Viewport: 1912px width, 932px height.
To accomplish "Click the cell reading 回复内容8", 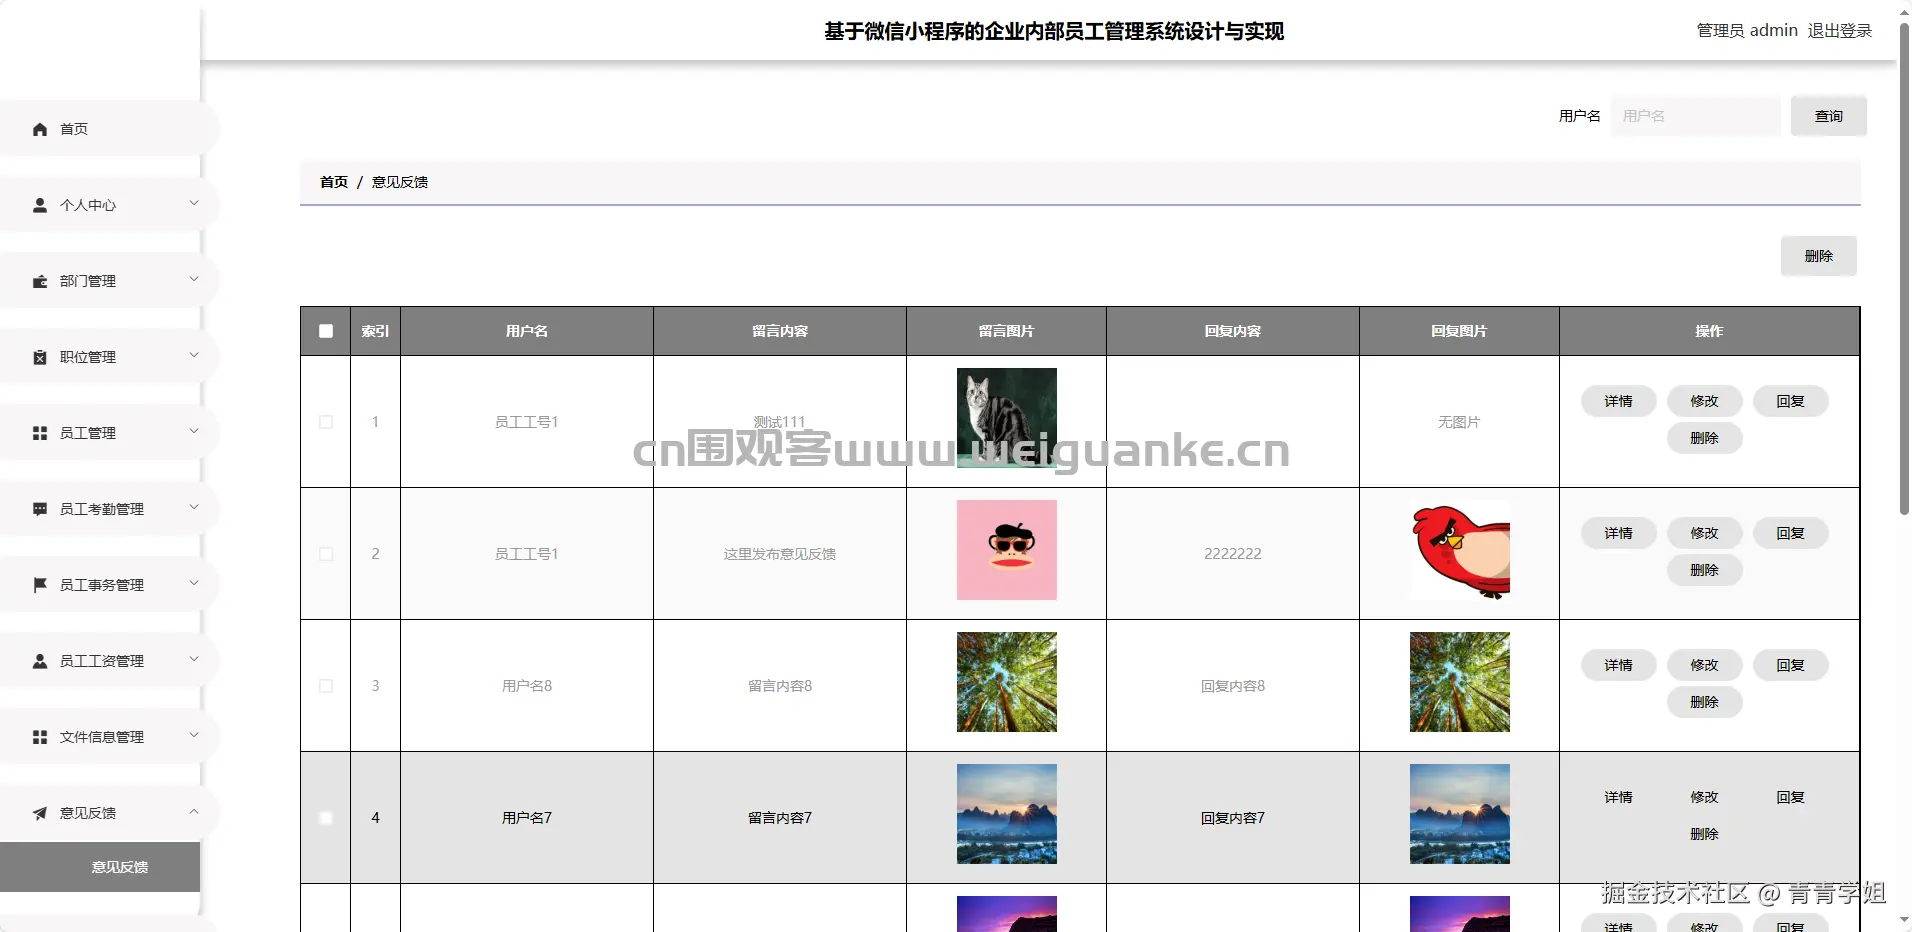I will point(1232,686).
